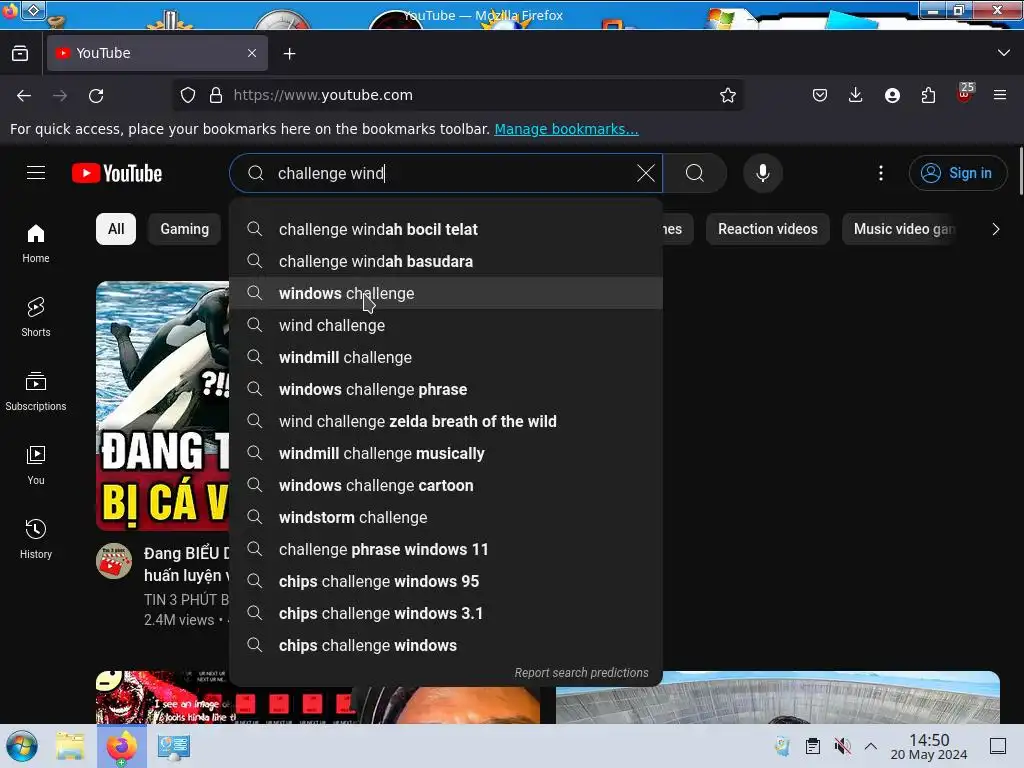Viewport: 1024px width, 768px height.
Task: Pick 'chips challenge windows 95' suggestion
Action: (x=446, y=581)
